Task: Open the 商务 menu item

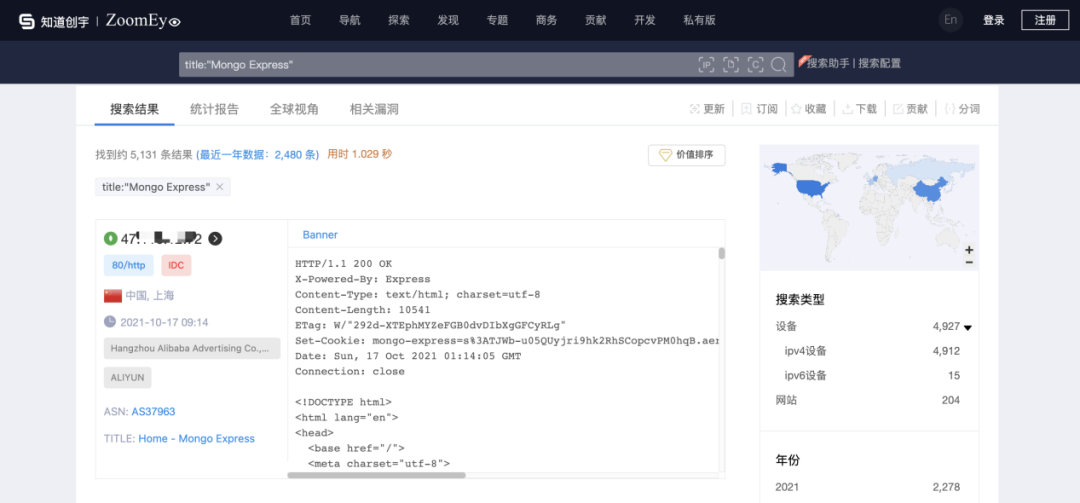Action: [546, 21]
